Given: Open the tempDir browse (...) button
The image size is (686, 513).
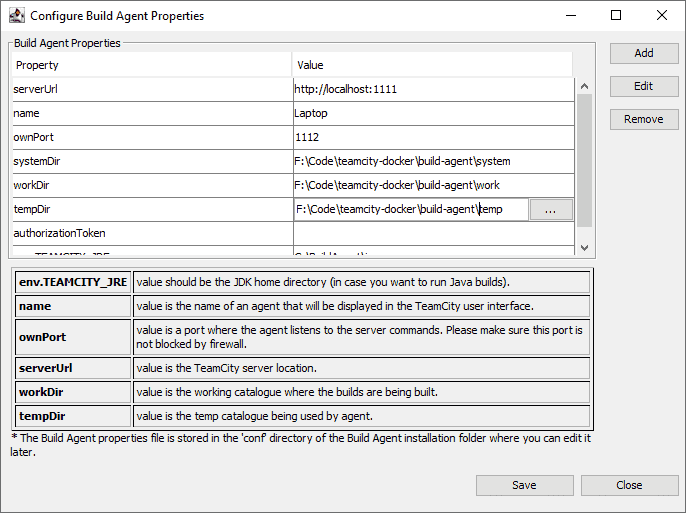Looking at the screenshot, I should coord(551,209).
